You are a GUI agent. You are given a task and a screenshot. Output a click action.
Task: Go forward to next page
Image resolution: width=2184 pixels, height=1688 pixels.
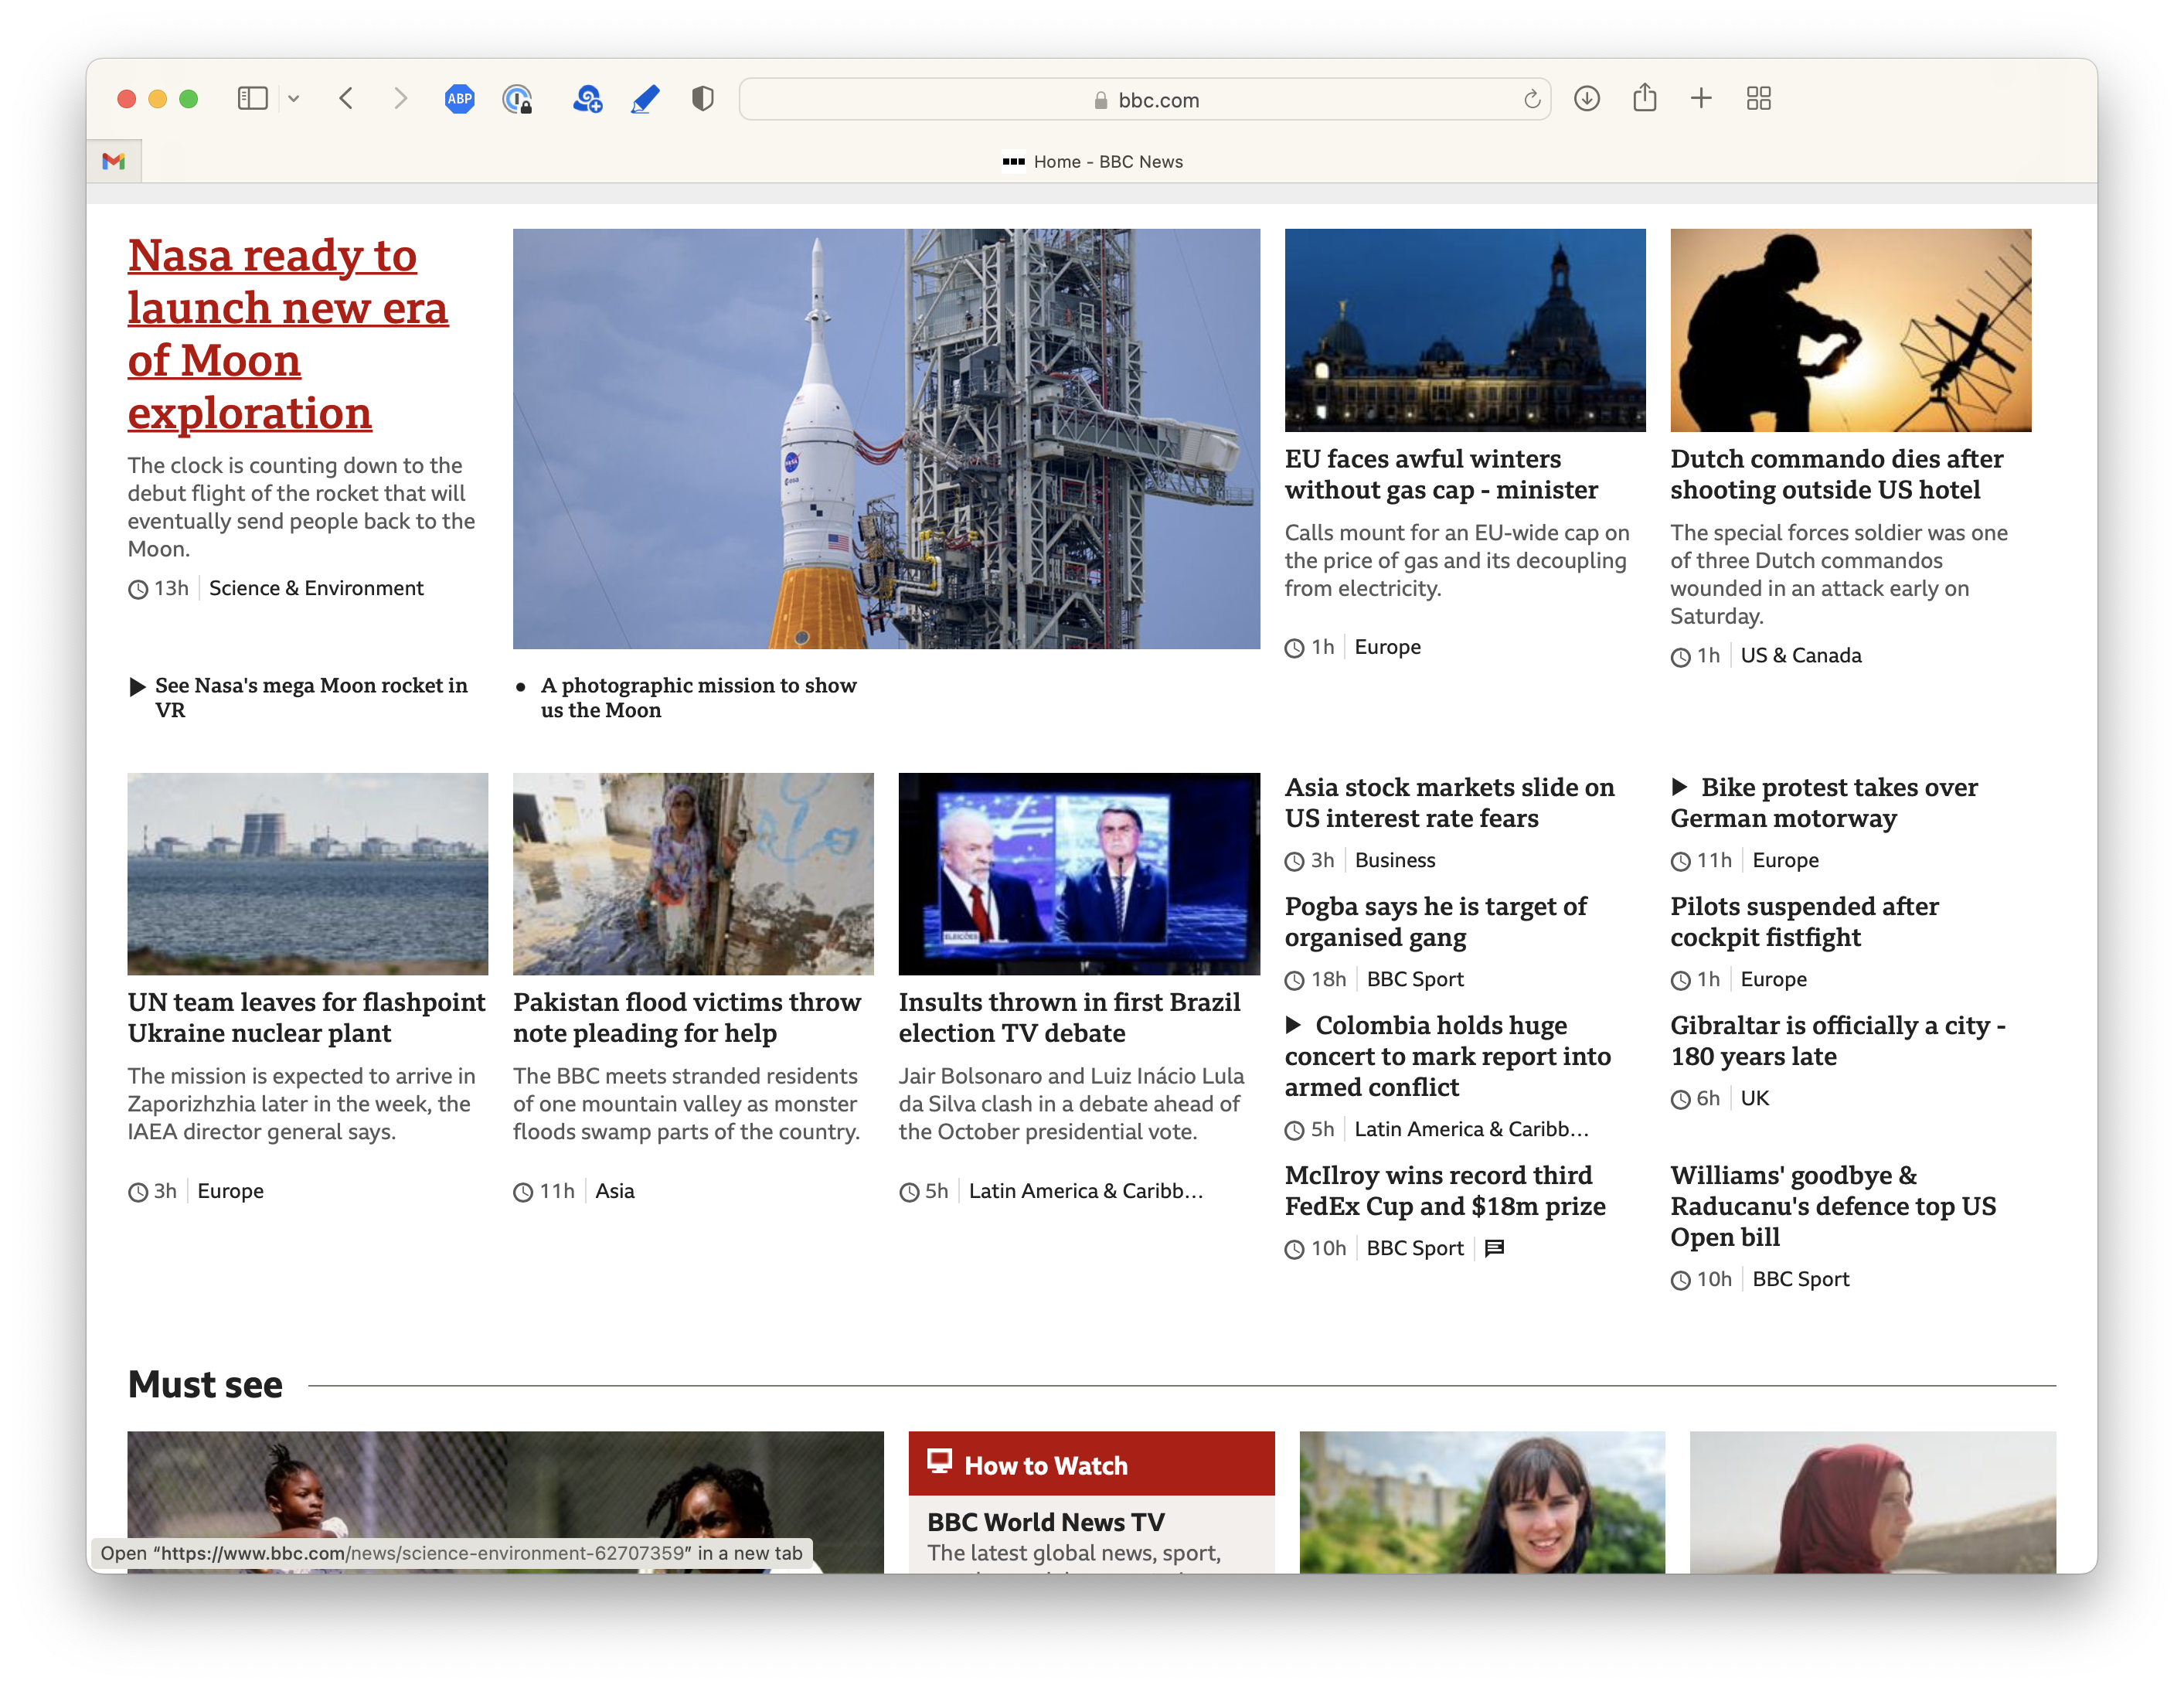pyautogui.click(x=400, y=99)
